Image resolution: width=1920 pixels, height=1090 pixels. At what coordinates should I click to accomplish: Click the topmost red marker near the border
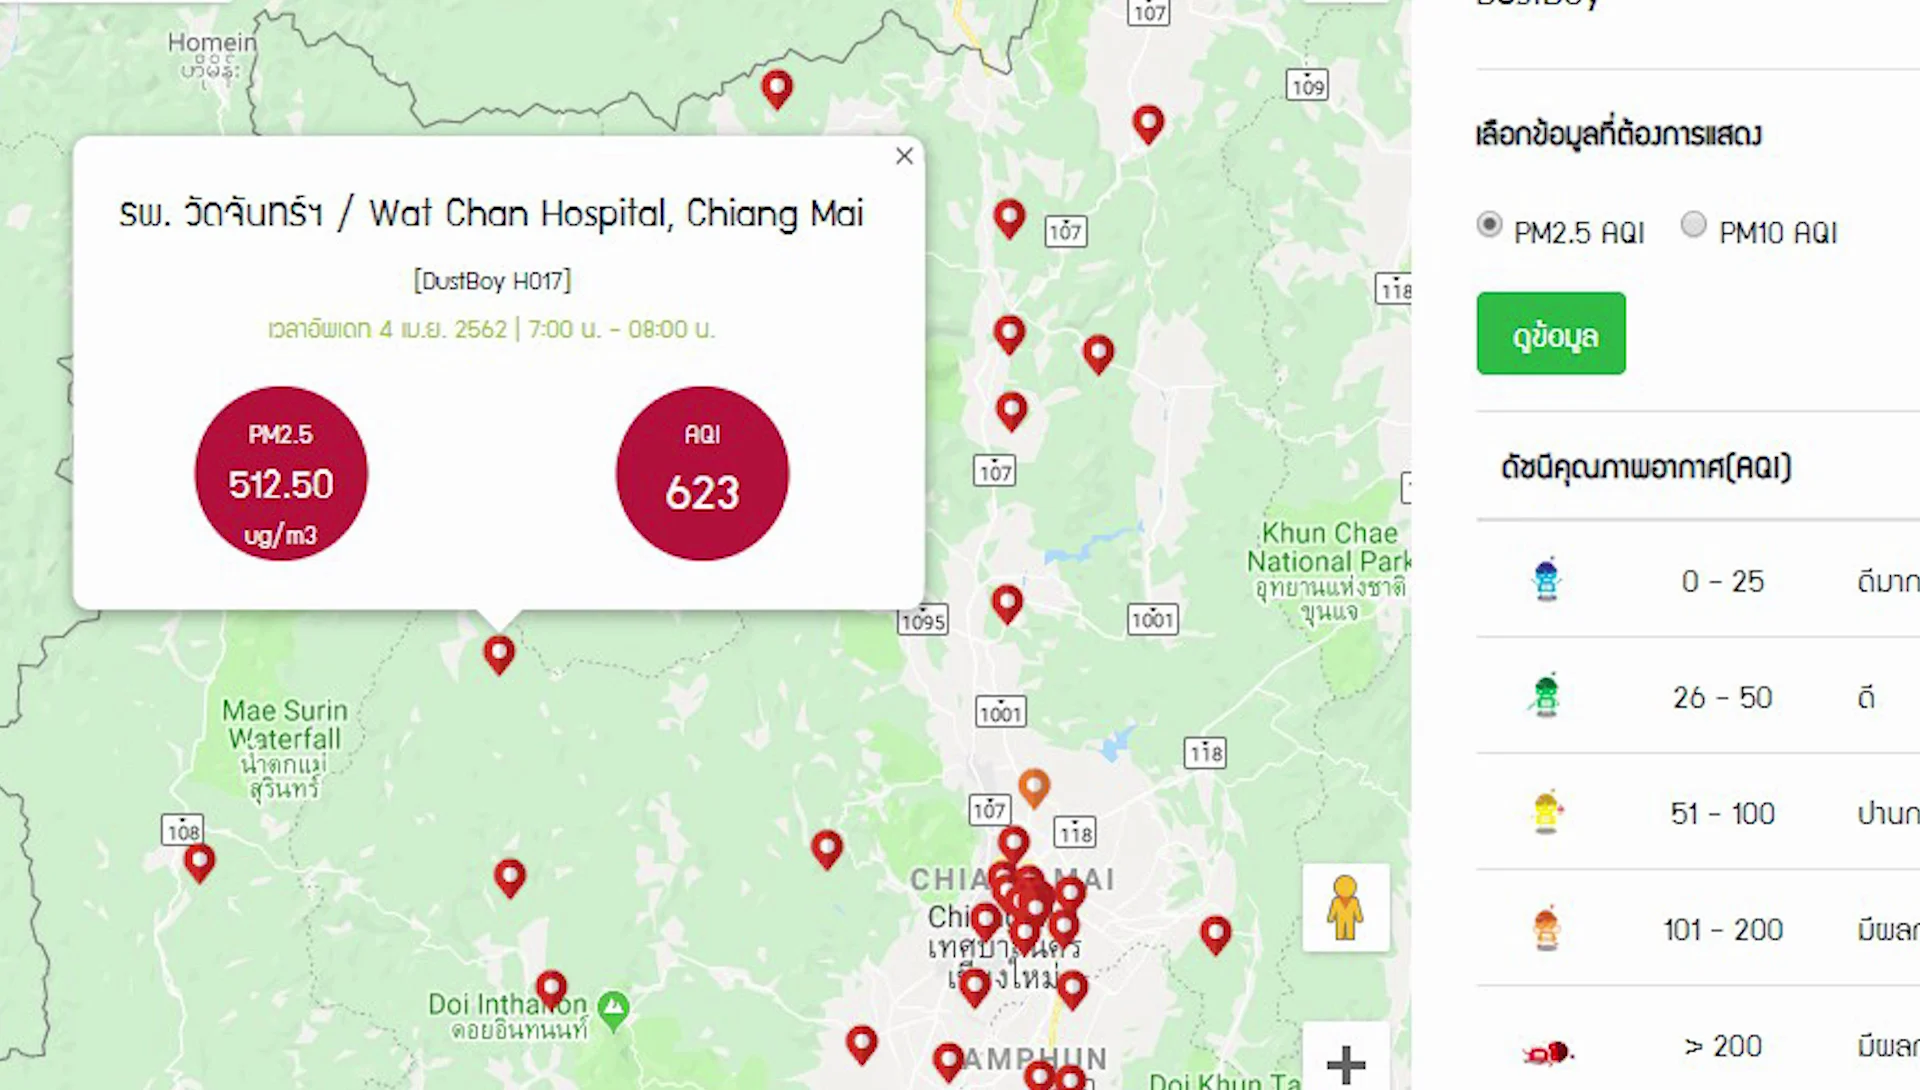pos(777,89)
